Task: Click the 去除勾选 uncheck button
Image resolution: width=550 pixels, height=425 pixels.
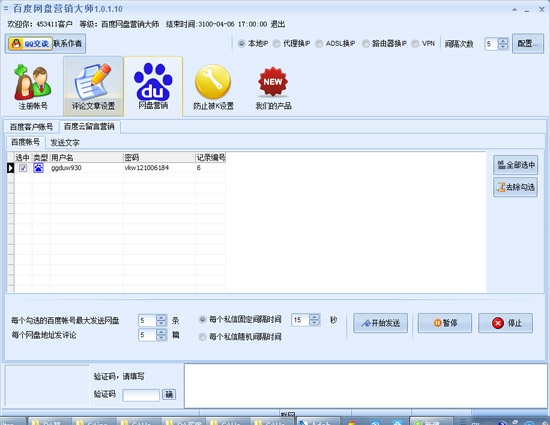Action: pos(515,187)
